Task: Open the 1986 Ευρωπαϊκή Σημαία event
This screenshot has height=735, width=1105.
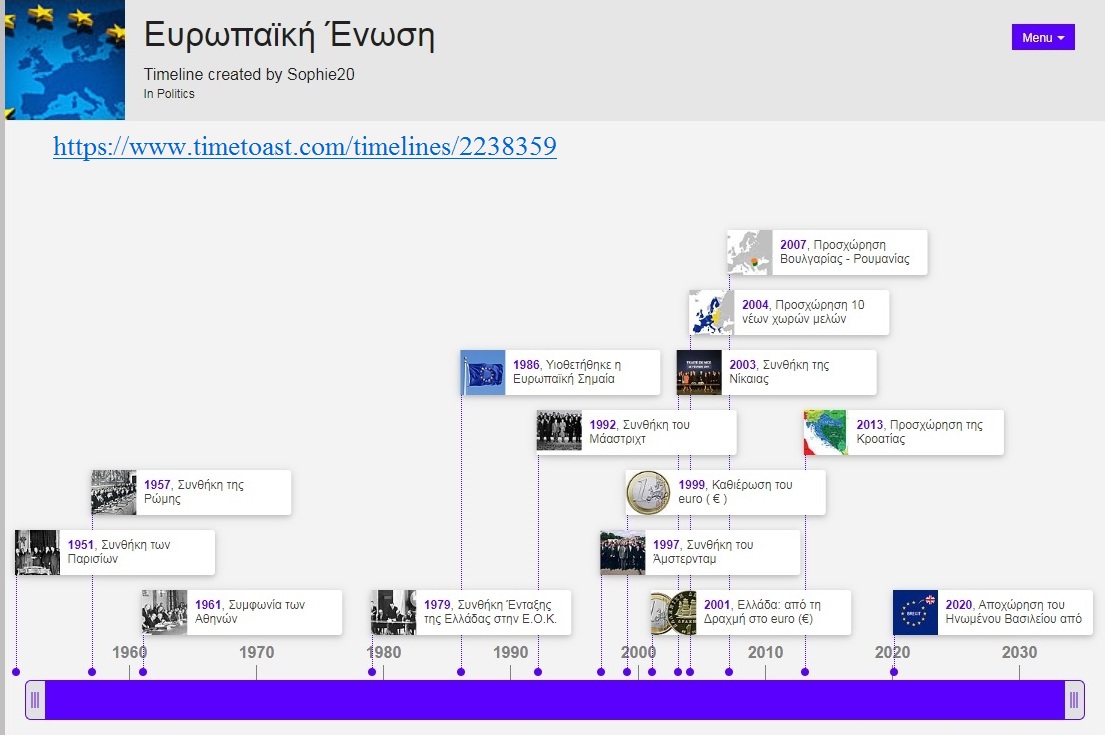Action: (x=560, y=372)
